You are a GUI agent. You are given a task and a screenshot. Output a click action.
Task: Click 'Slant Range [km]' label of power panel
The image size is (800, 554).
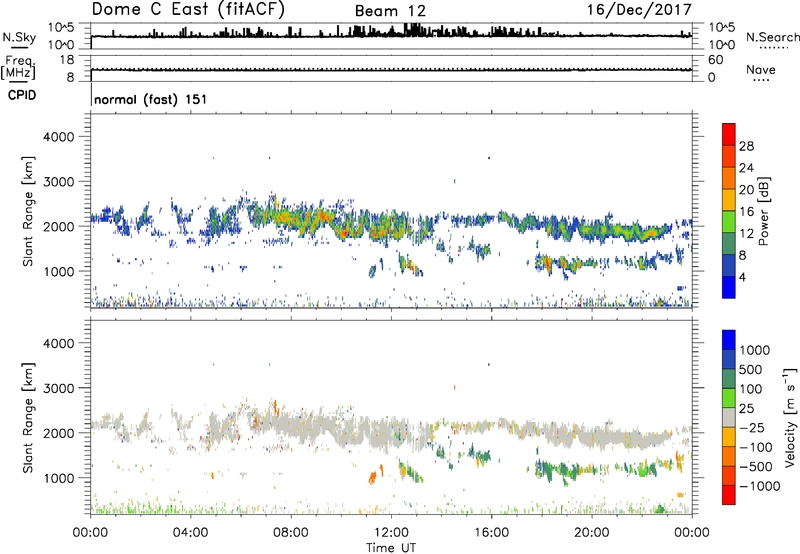[28, 211]
